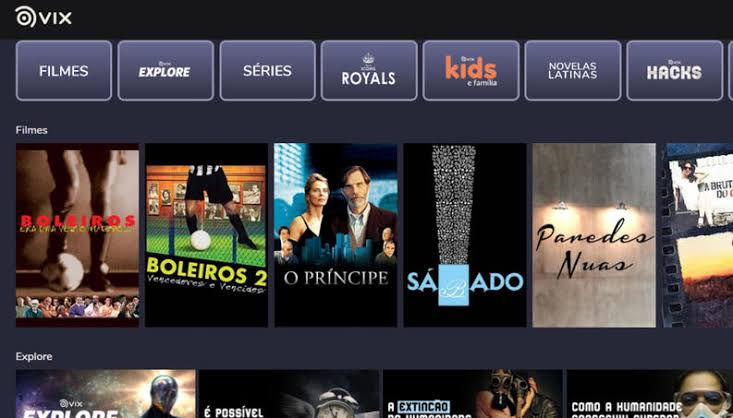Image resolution: width=733 pixels, height=418 pixels.
Task: Play the Boleiros movie poster
Action: (77, 235)
